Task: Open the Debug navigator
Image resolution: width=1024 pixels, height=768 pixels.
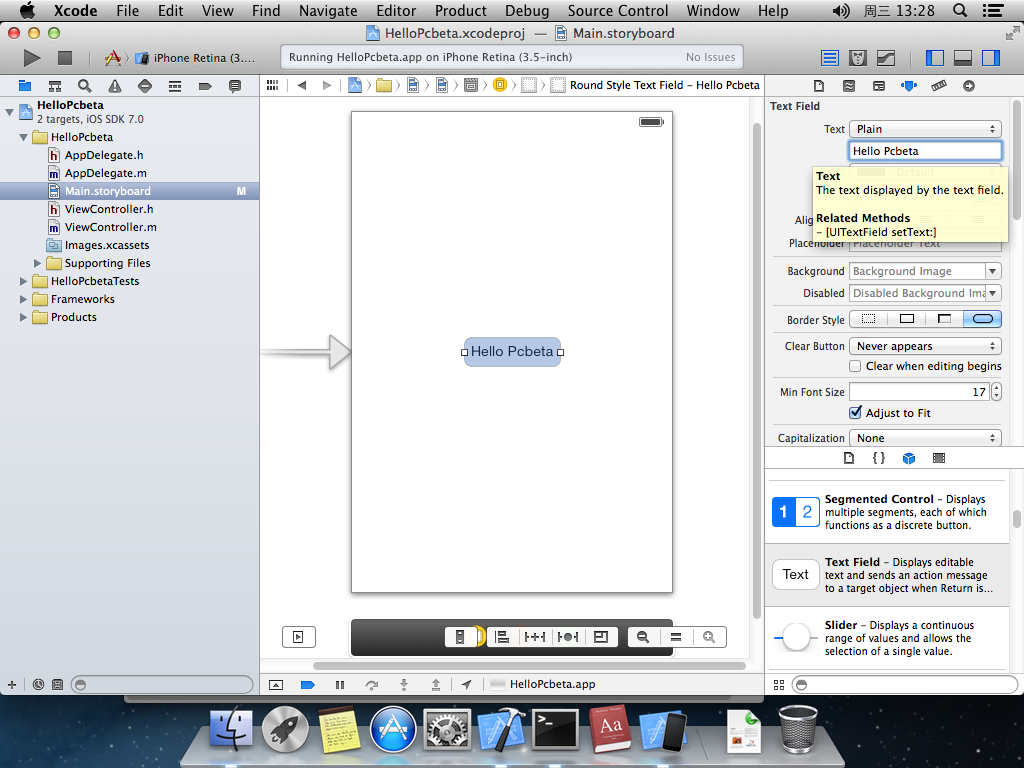Action: pyautogui.click(x=174, y=86)
